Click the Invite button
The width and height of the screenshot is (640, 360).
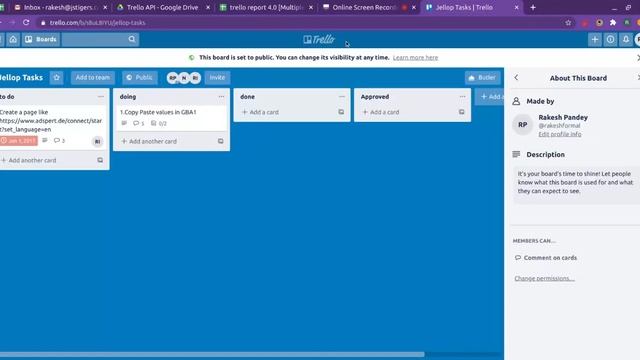pyautogui.click(x=217, y=78)
